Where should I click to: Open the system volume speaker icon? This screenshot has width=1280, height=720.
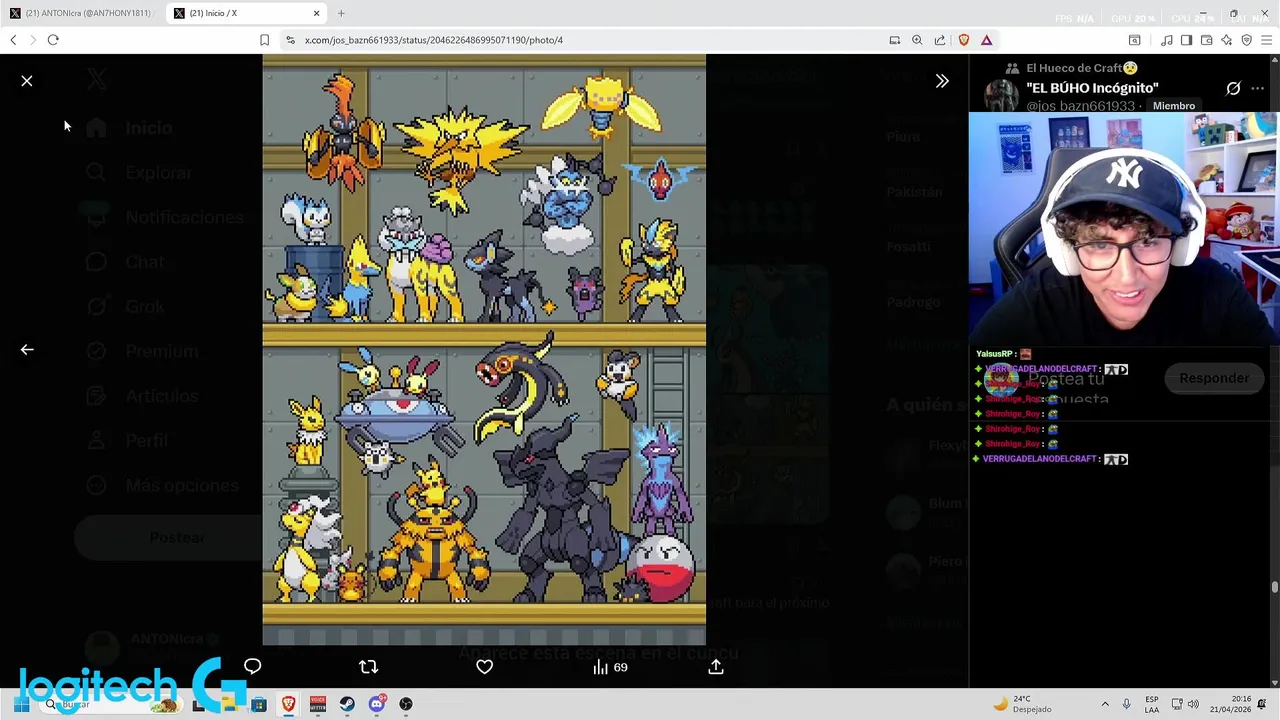(x=1193, y=704)
